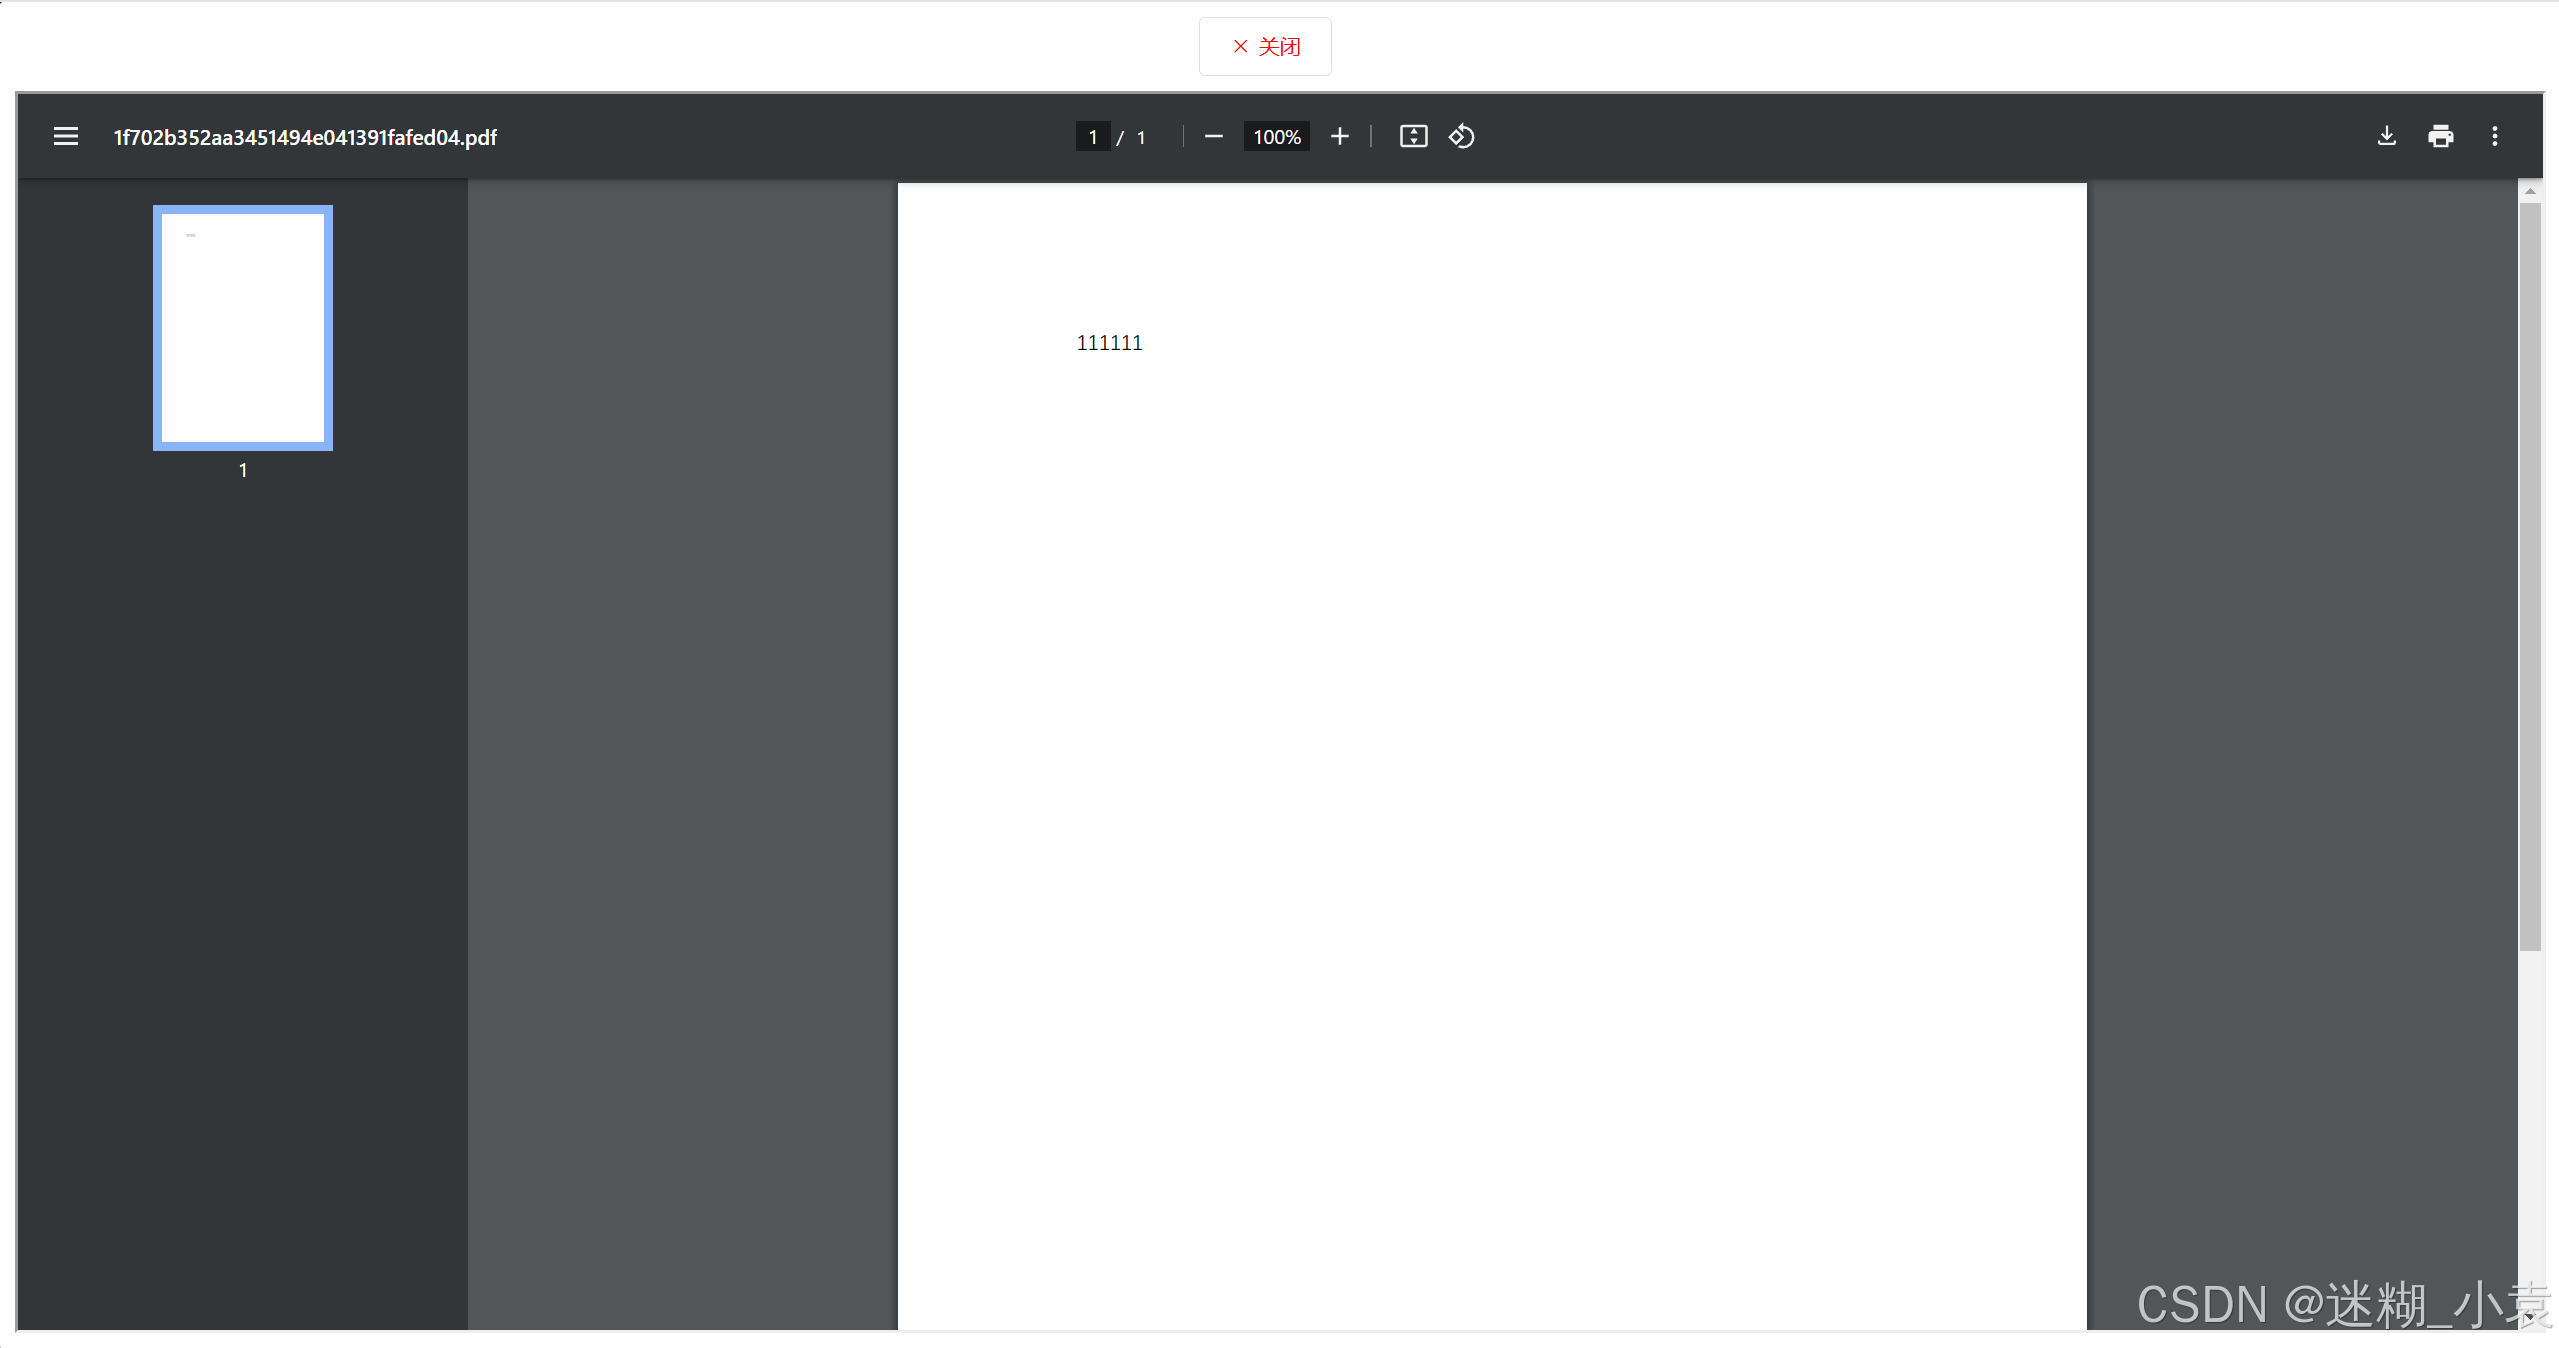Zoom out of the PDF document

click(1212, 136)
